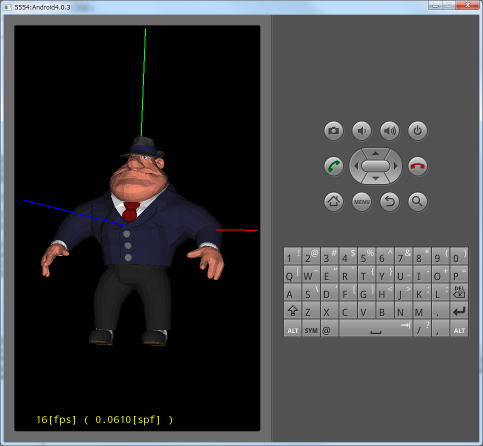Click the Enter return key

coord(459,311)
